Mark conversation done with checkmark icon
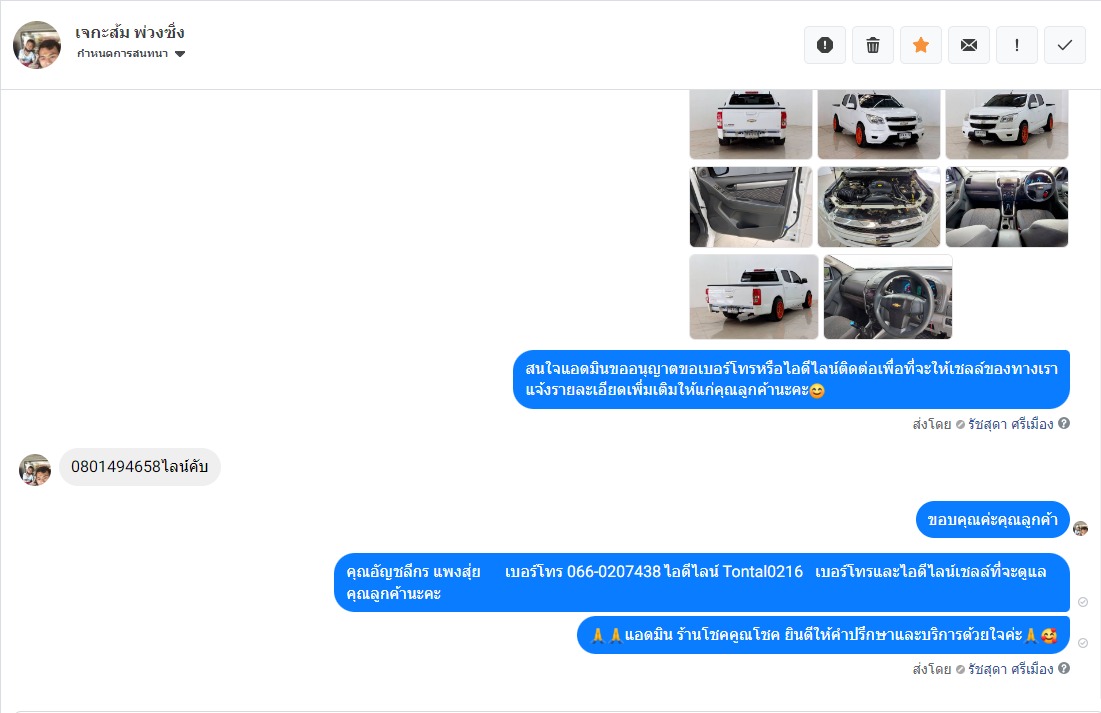Screen dimensions: 1101x713 1064,45
